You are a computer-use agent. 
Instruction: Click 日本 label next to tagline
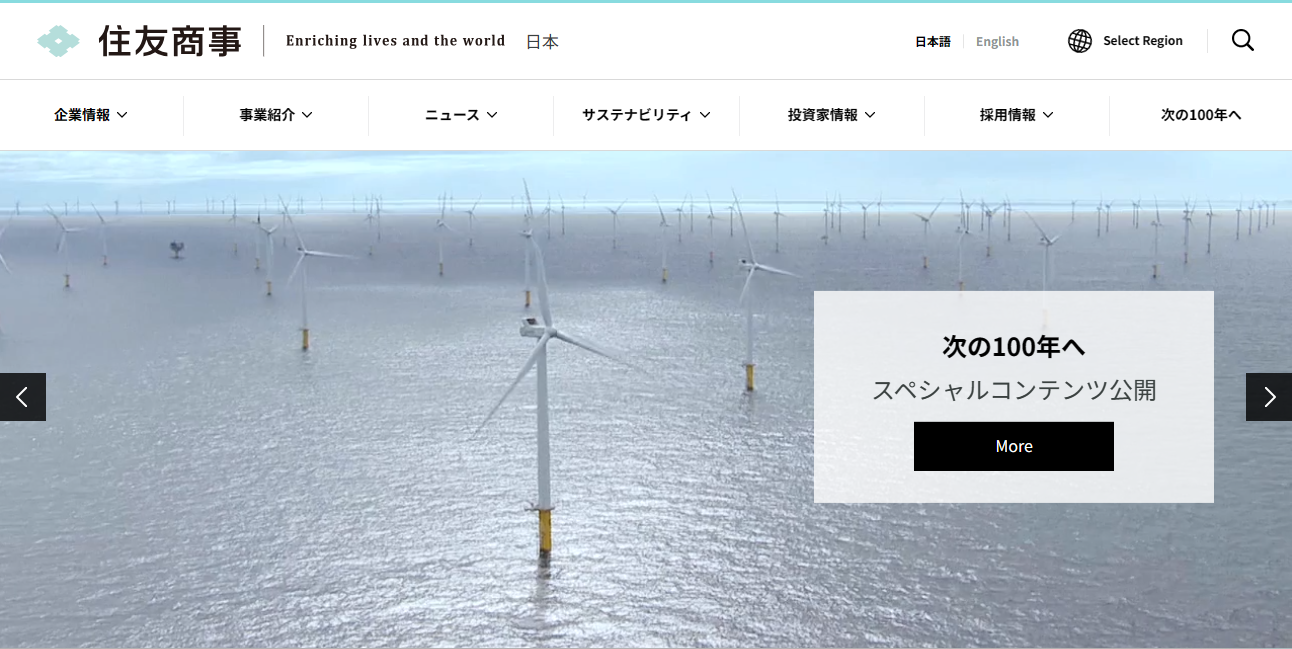[542, 42]
